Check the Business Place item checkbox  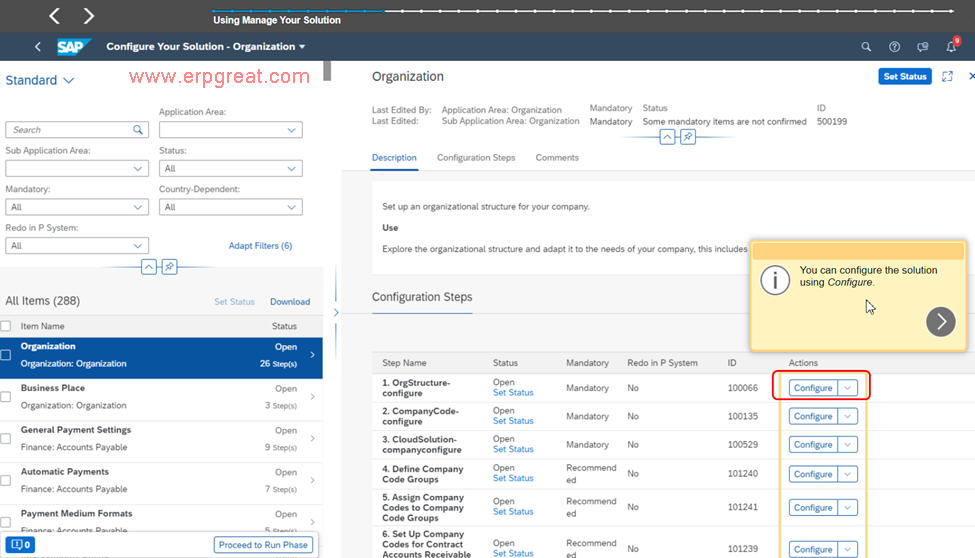coord(6,396)
